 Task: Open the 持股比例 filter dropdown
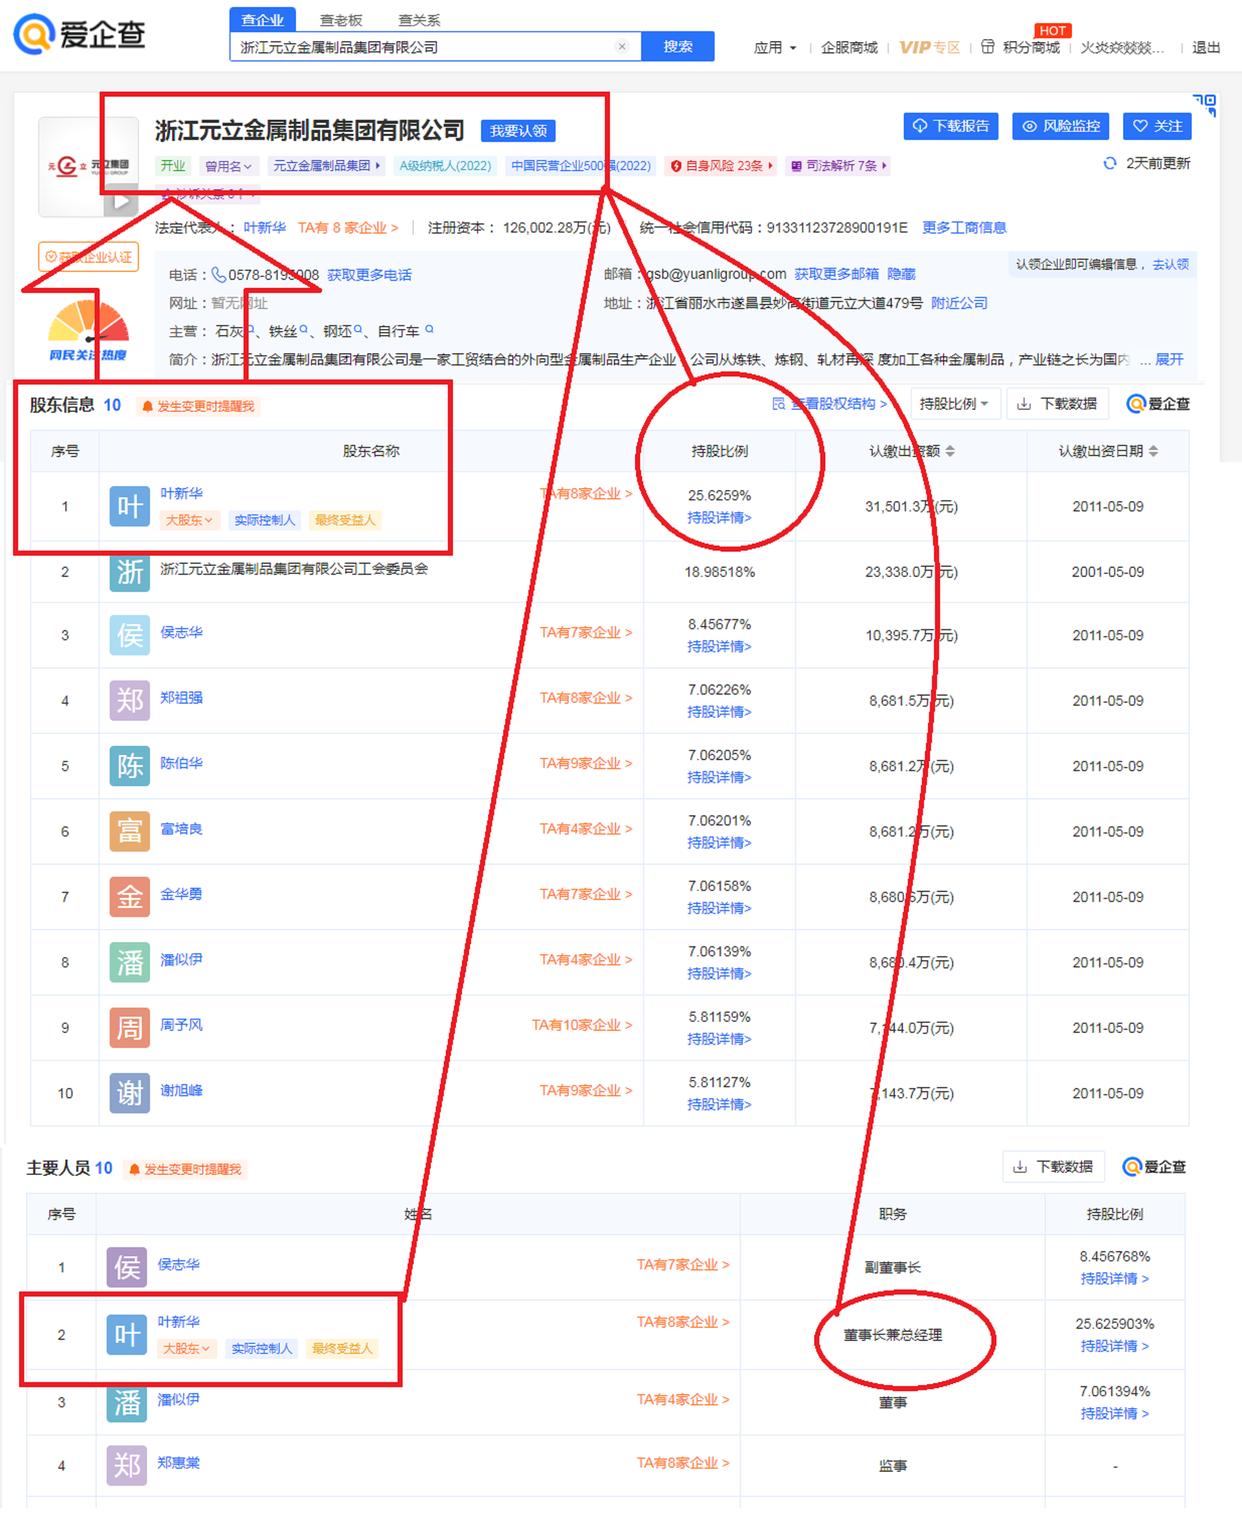954,404
